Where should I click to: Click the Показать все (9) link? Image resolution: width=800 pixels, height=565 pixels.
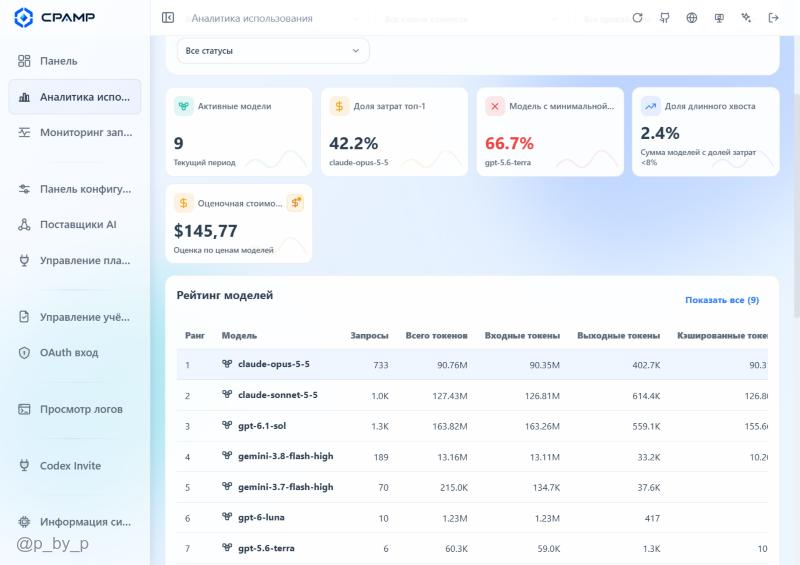[722, 300]
